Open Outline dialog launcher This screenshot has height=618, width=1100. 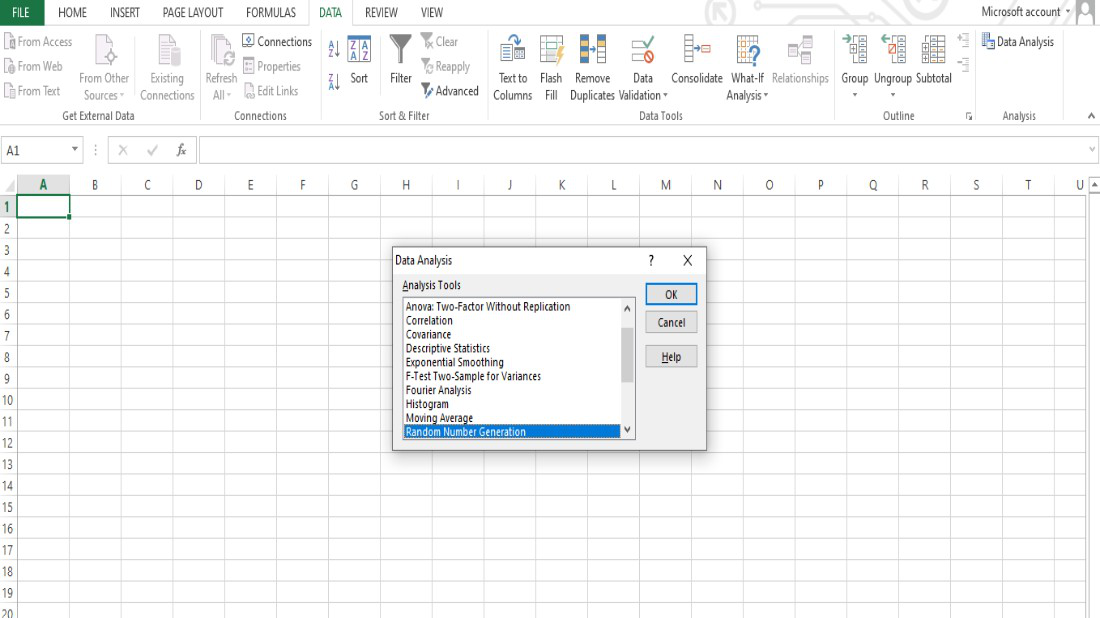pos(969,116)
